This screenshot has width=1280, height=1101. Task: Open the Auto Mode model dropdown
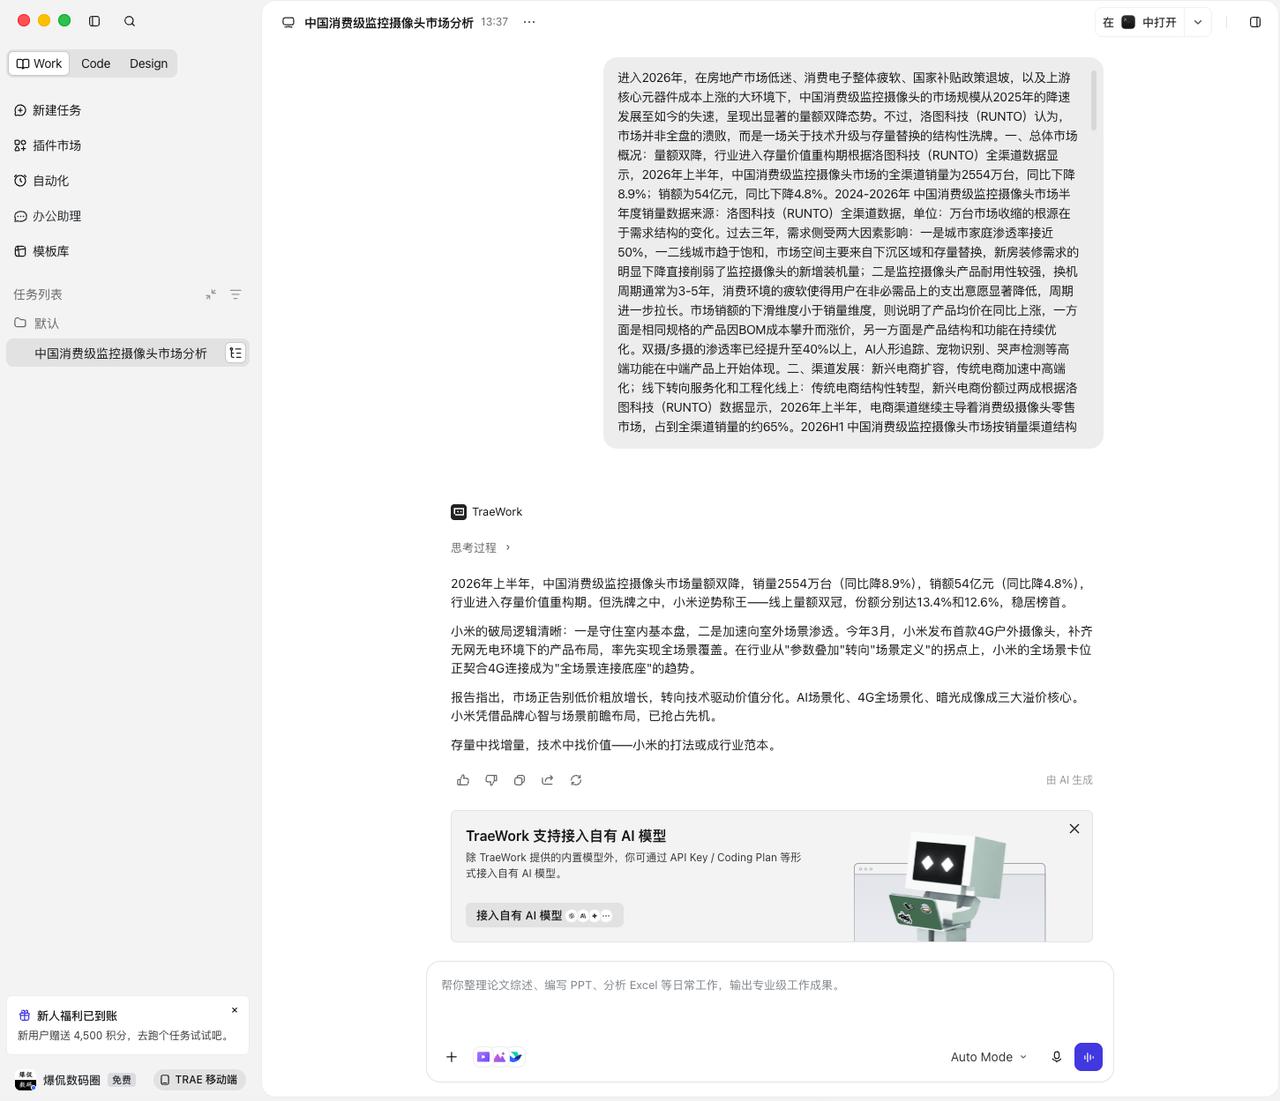[x=988, y=1057]
